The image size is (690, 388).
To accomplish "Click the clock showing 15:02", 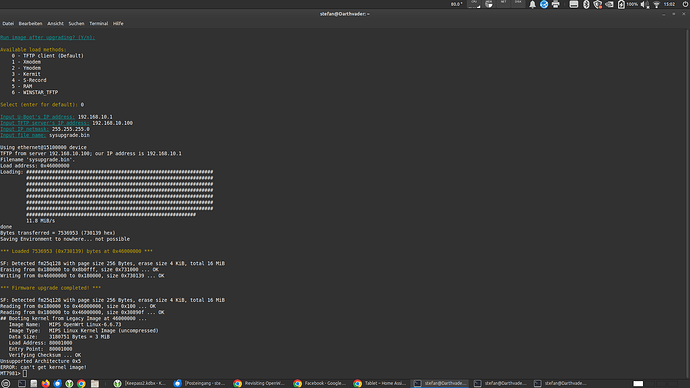I will pos(669,4).
